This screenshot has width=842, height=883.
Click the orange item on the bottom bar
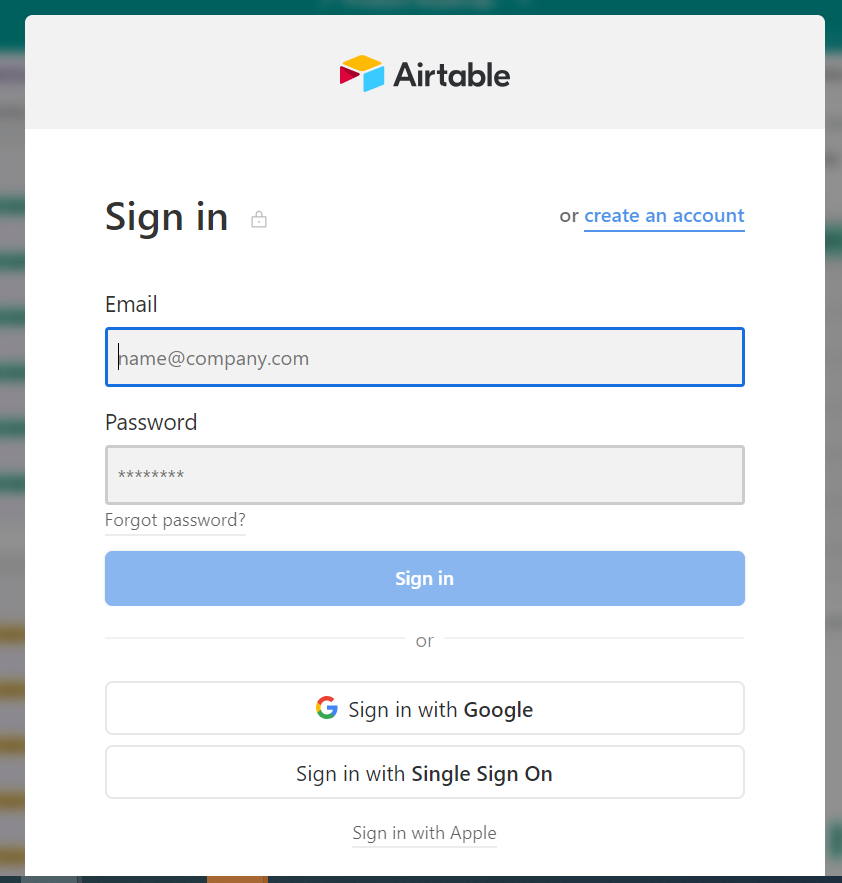tap(237, 879)
